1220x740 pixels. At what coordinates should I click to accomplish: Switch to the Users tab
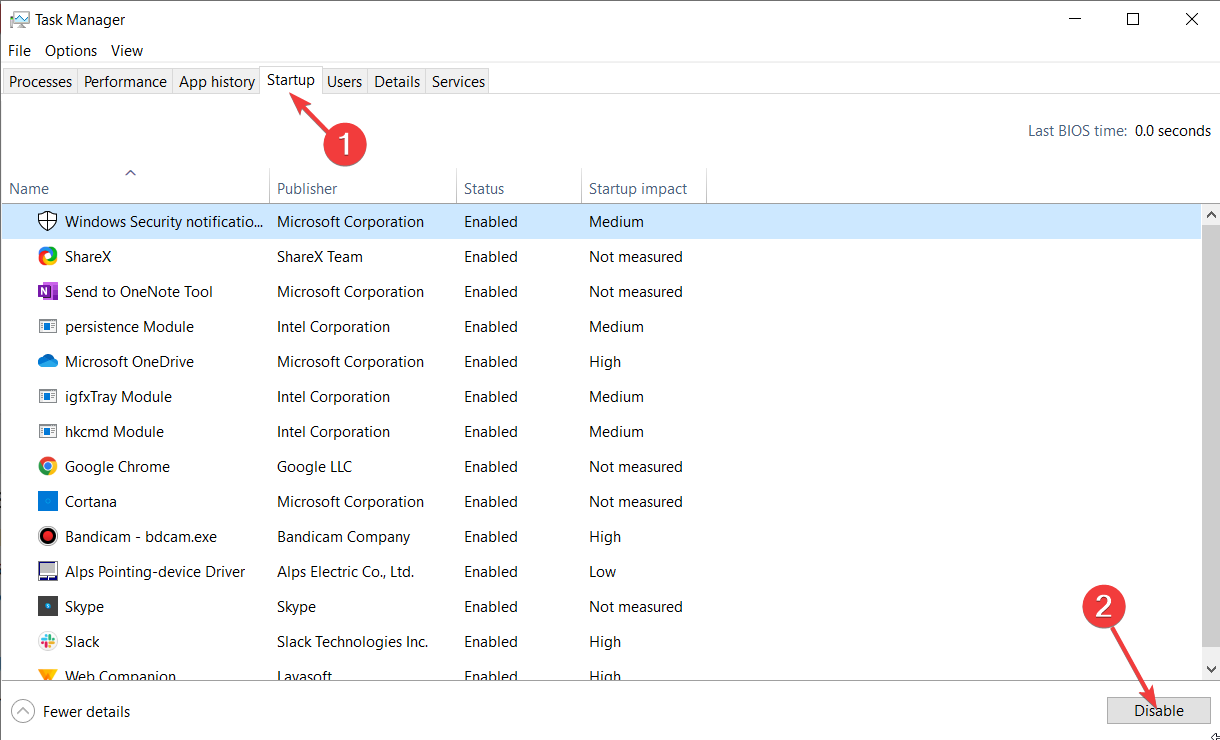(345, 82)
